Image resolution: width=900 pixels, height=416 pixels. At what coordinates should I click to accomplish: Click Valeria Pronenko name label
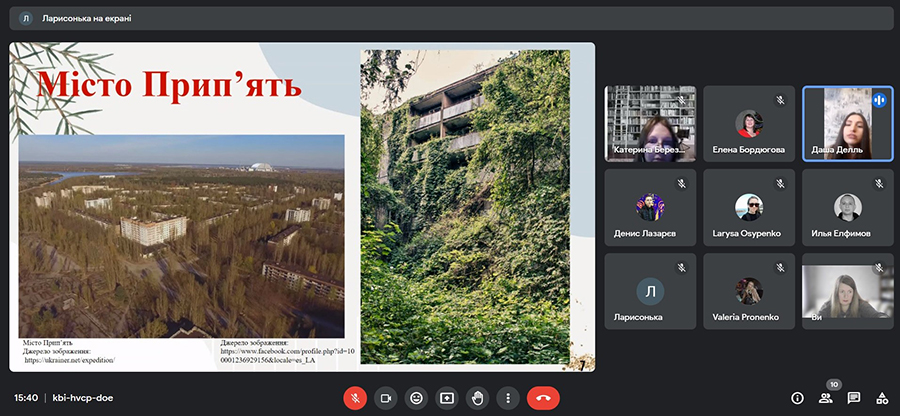click(x=744, y=317)
